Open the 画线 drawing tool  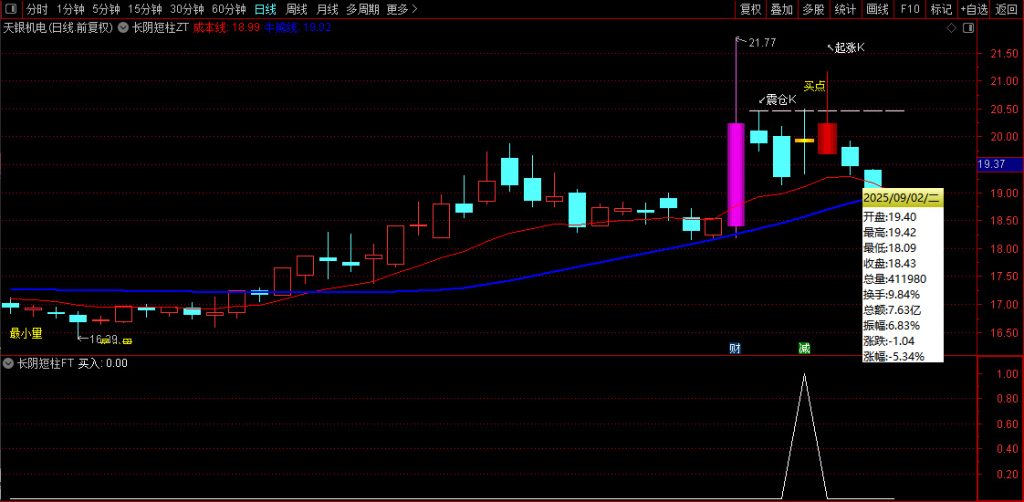877,9
